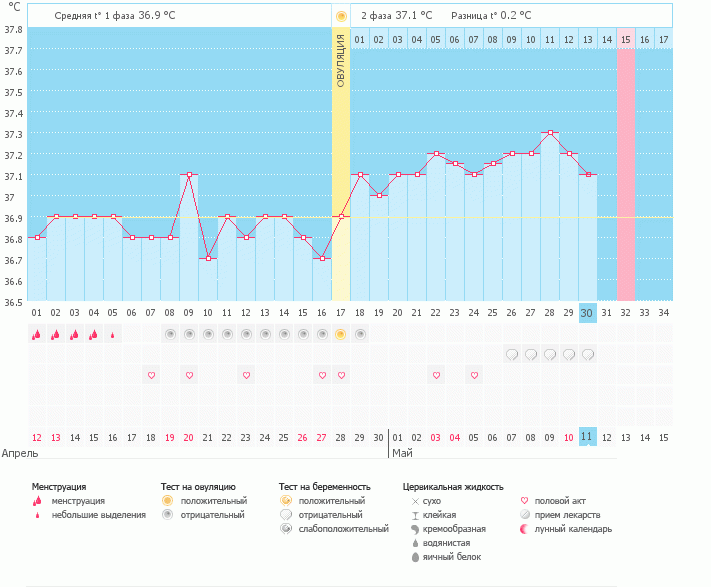Click the menstruation icon on cycle day 01

click(x=37, y=334)
